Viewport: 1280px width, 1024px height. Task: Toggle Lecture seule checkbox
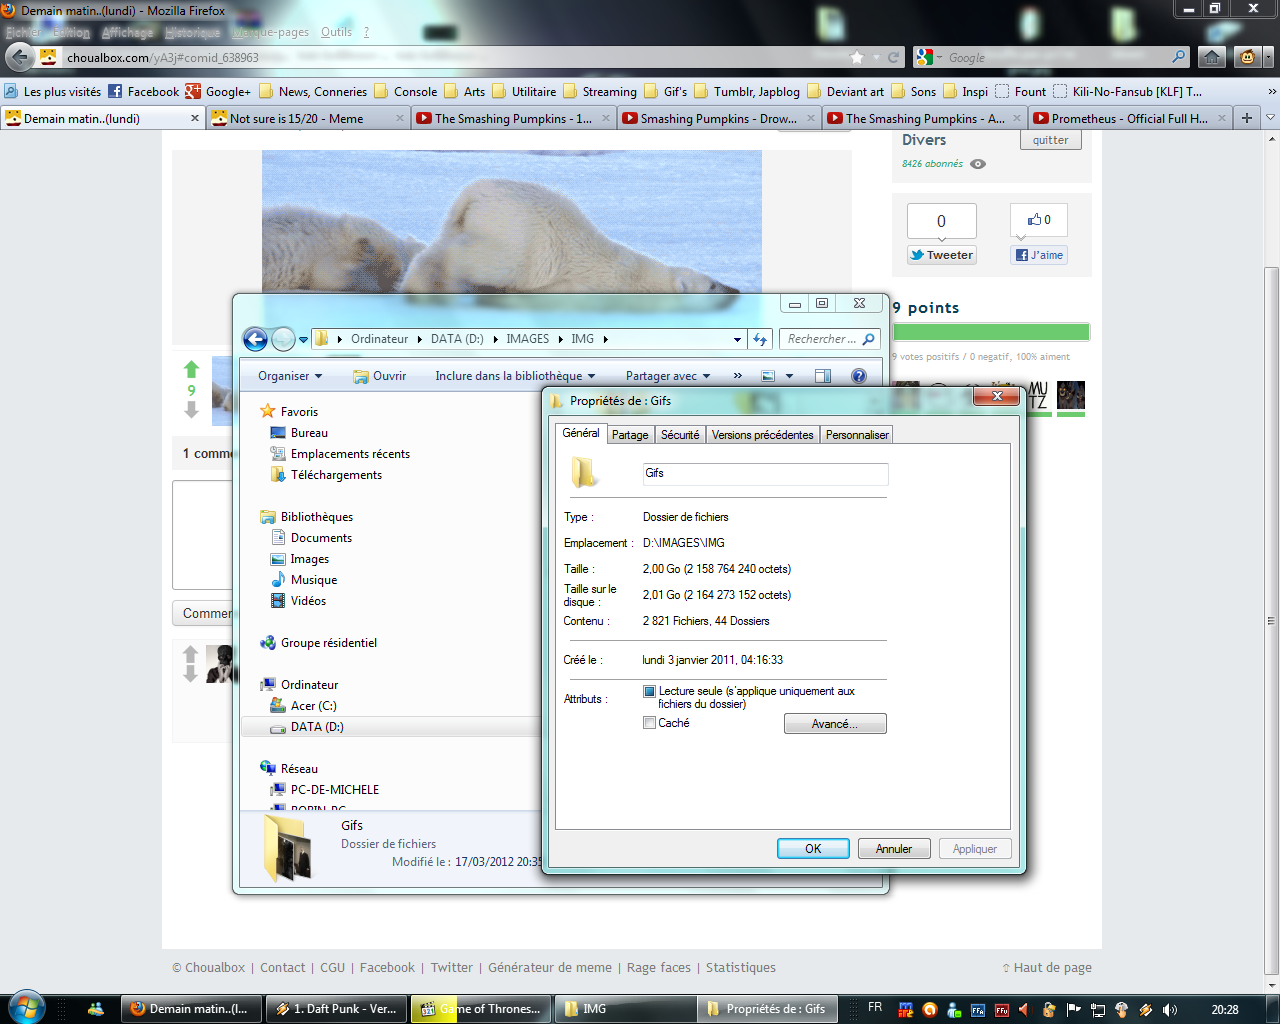coord(649,691)
